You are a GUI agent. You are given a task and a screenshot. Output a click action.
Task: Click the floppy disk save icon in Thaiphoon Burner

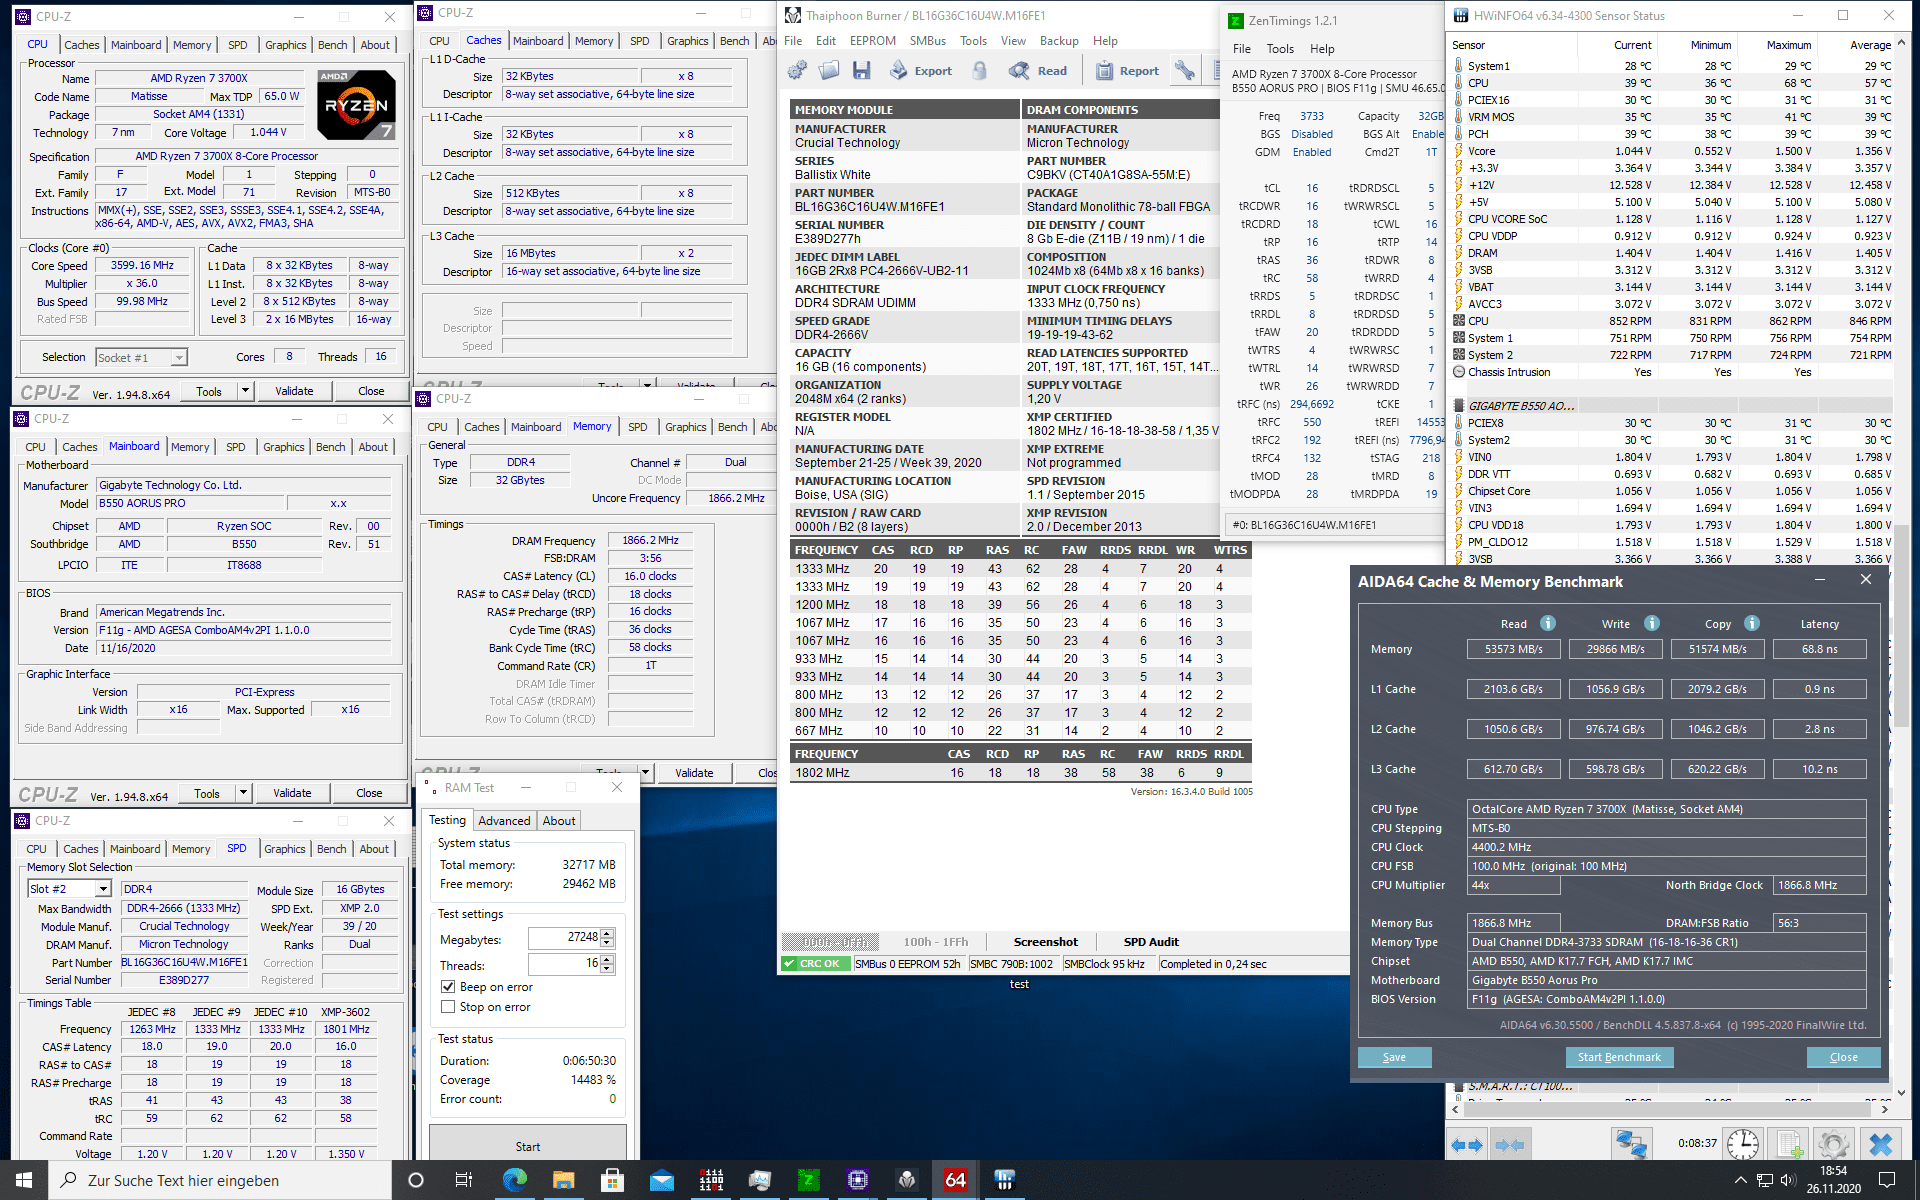click(861, 70)
